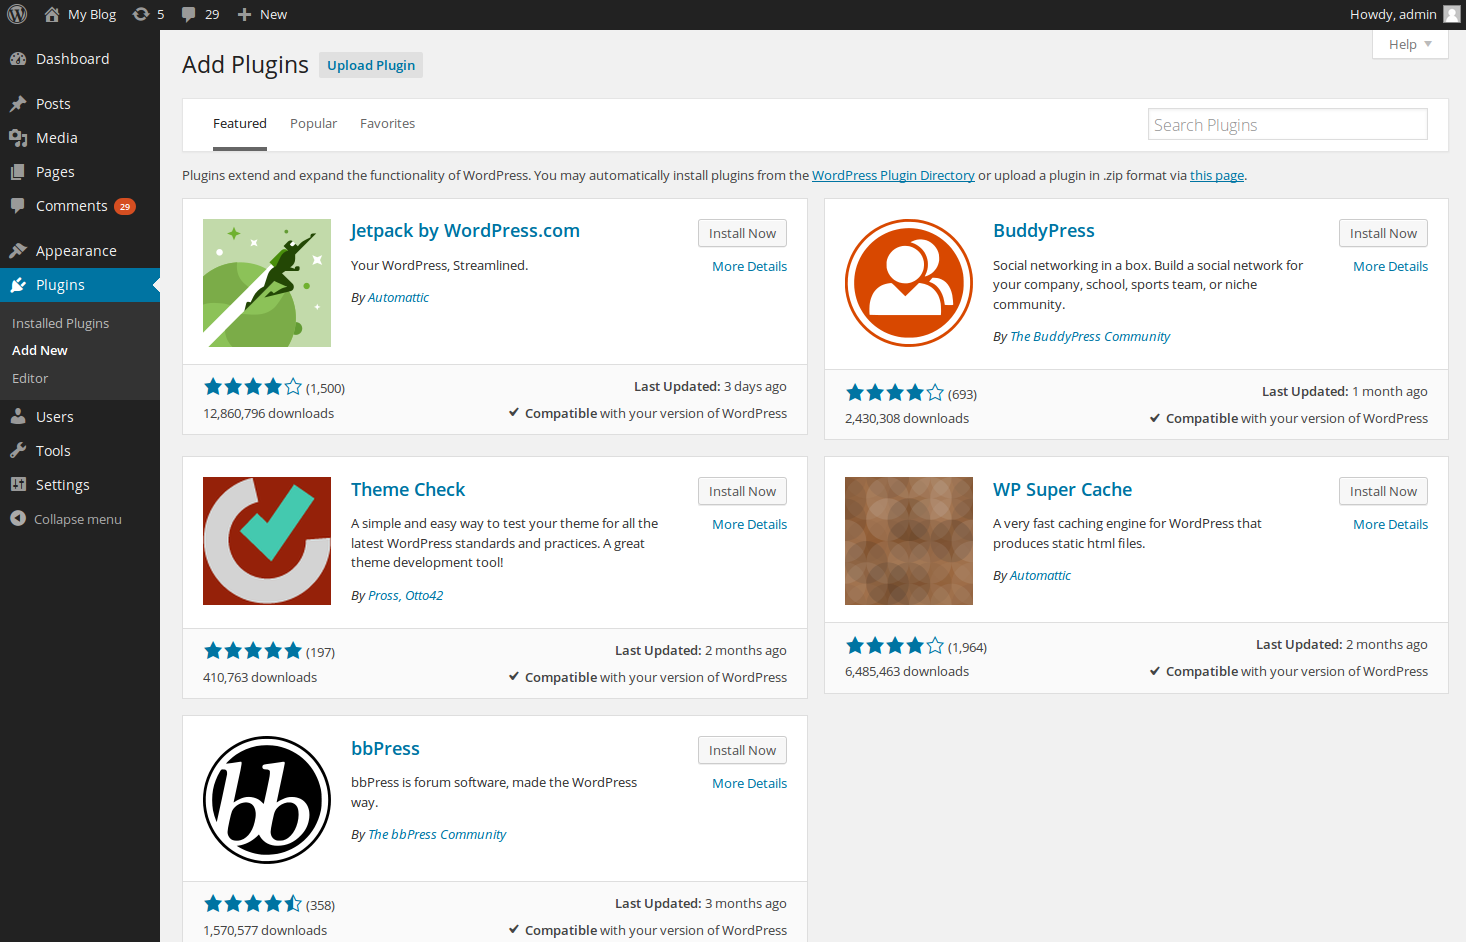Click the Jetpack plugin thumbnail
This screenshot has width=1466, height=942.
point(266,283)
